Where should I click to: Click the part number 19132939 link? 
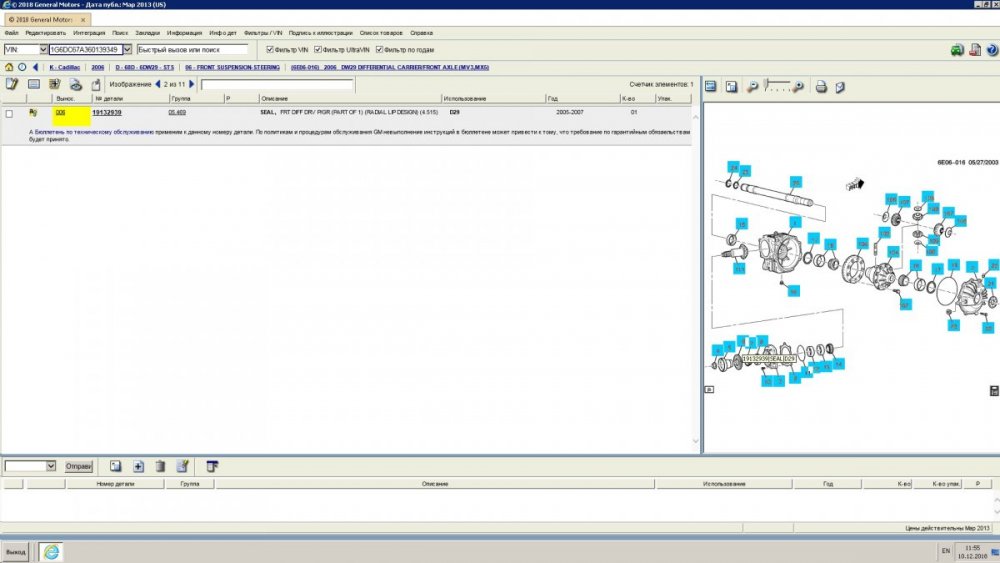tap(107, 113)
